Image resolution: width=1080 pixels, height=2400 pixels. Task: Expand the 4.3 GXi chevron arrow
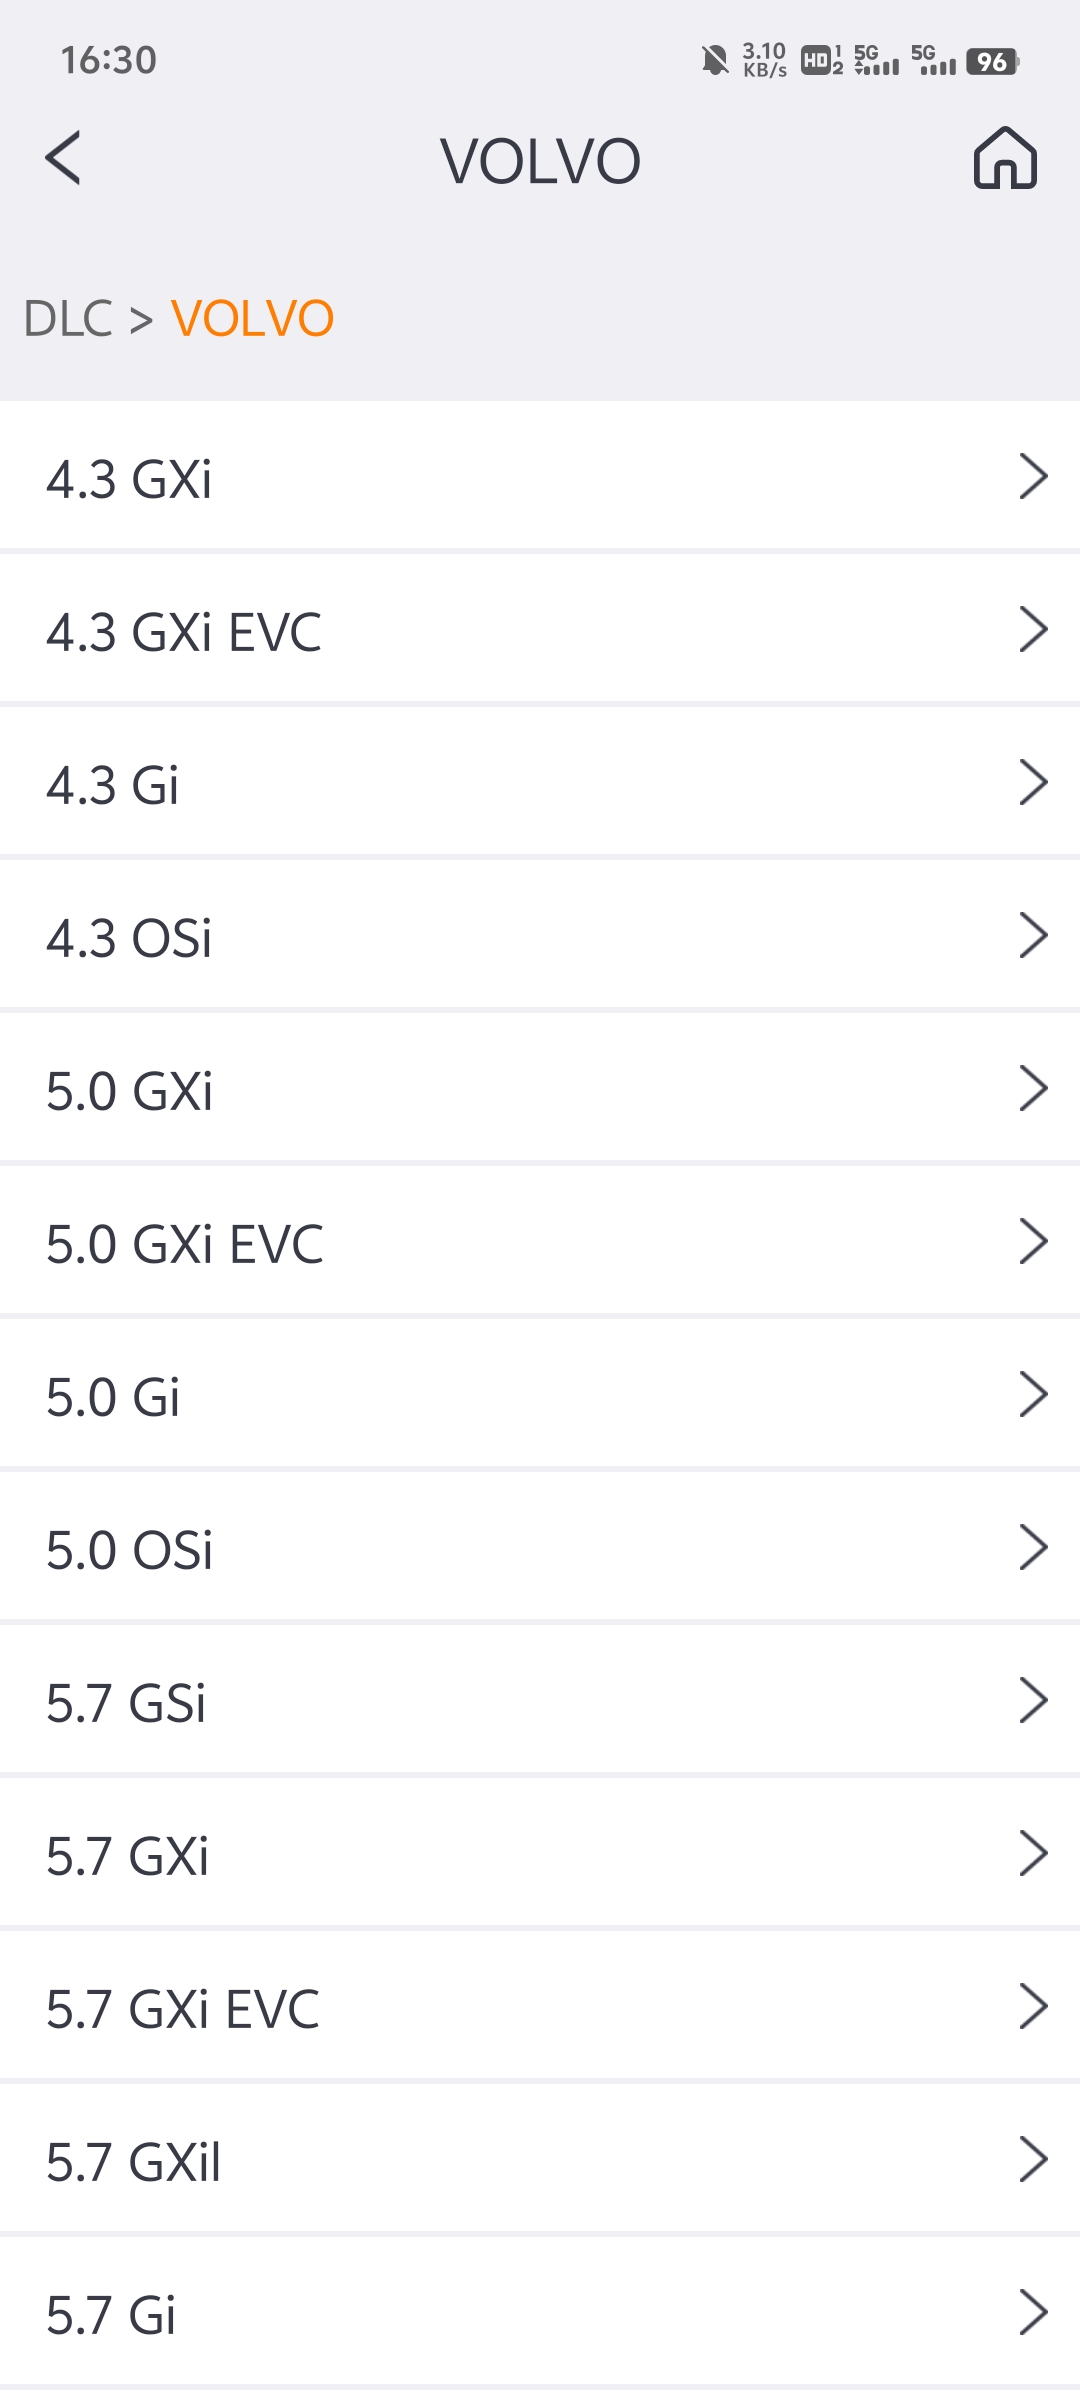[x=1032, y=476]
